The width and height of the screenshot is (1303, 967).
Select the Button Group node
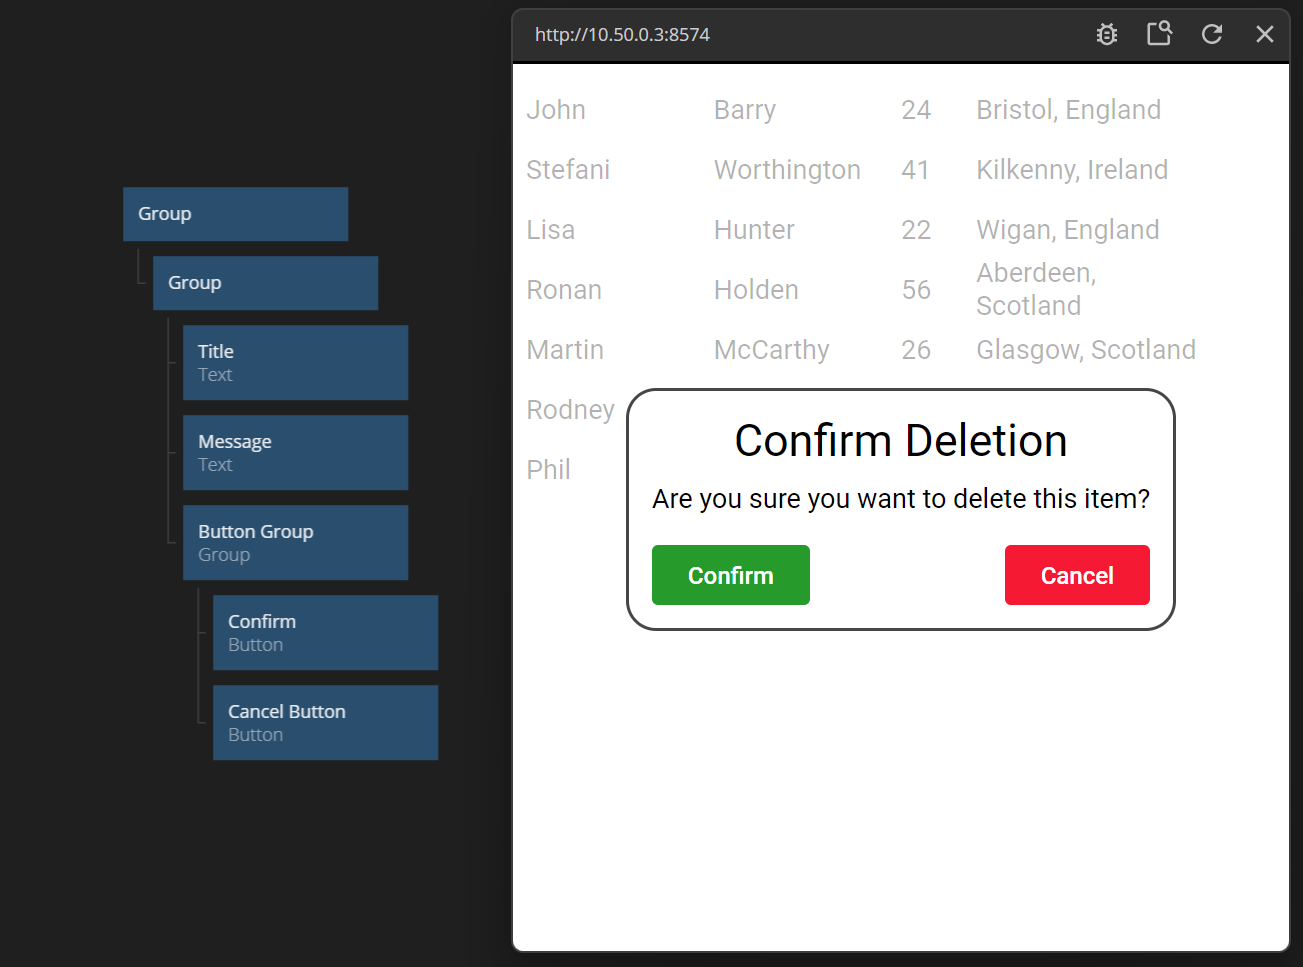[295, 542]
